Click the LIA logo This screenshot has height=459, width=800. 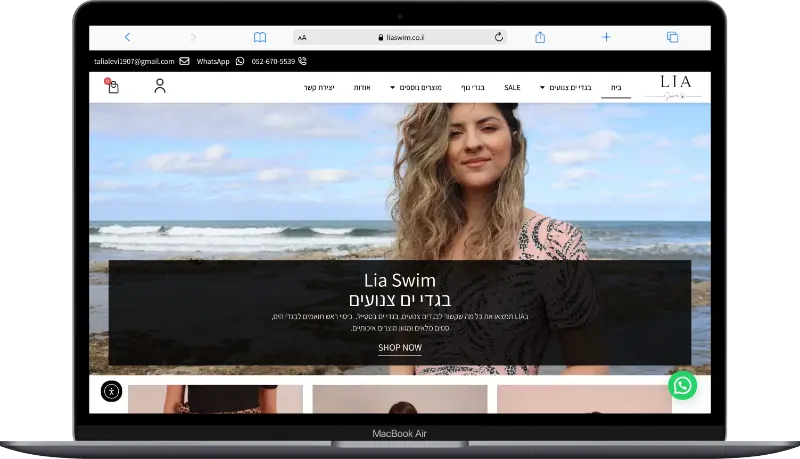[673, 87]
